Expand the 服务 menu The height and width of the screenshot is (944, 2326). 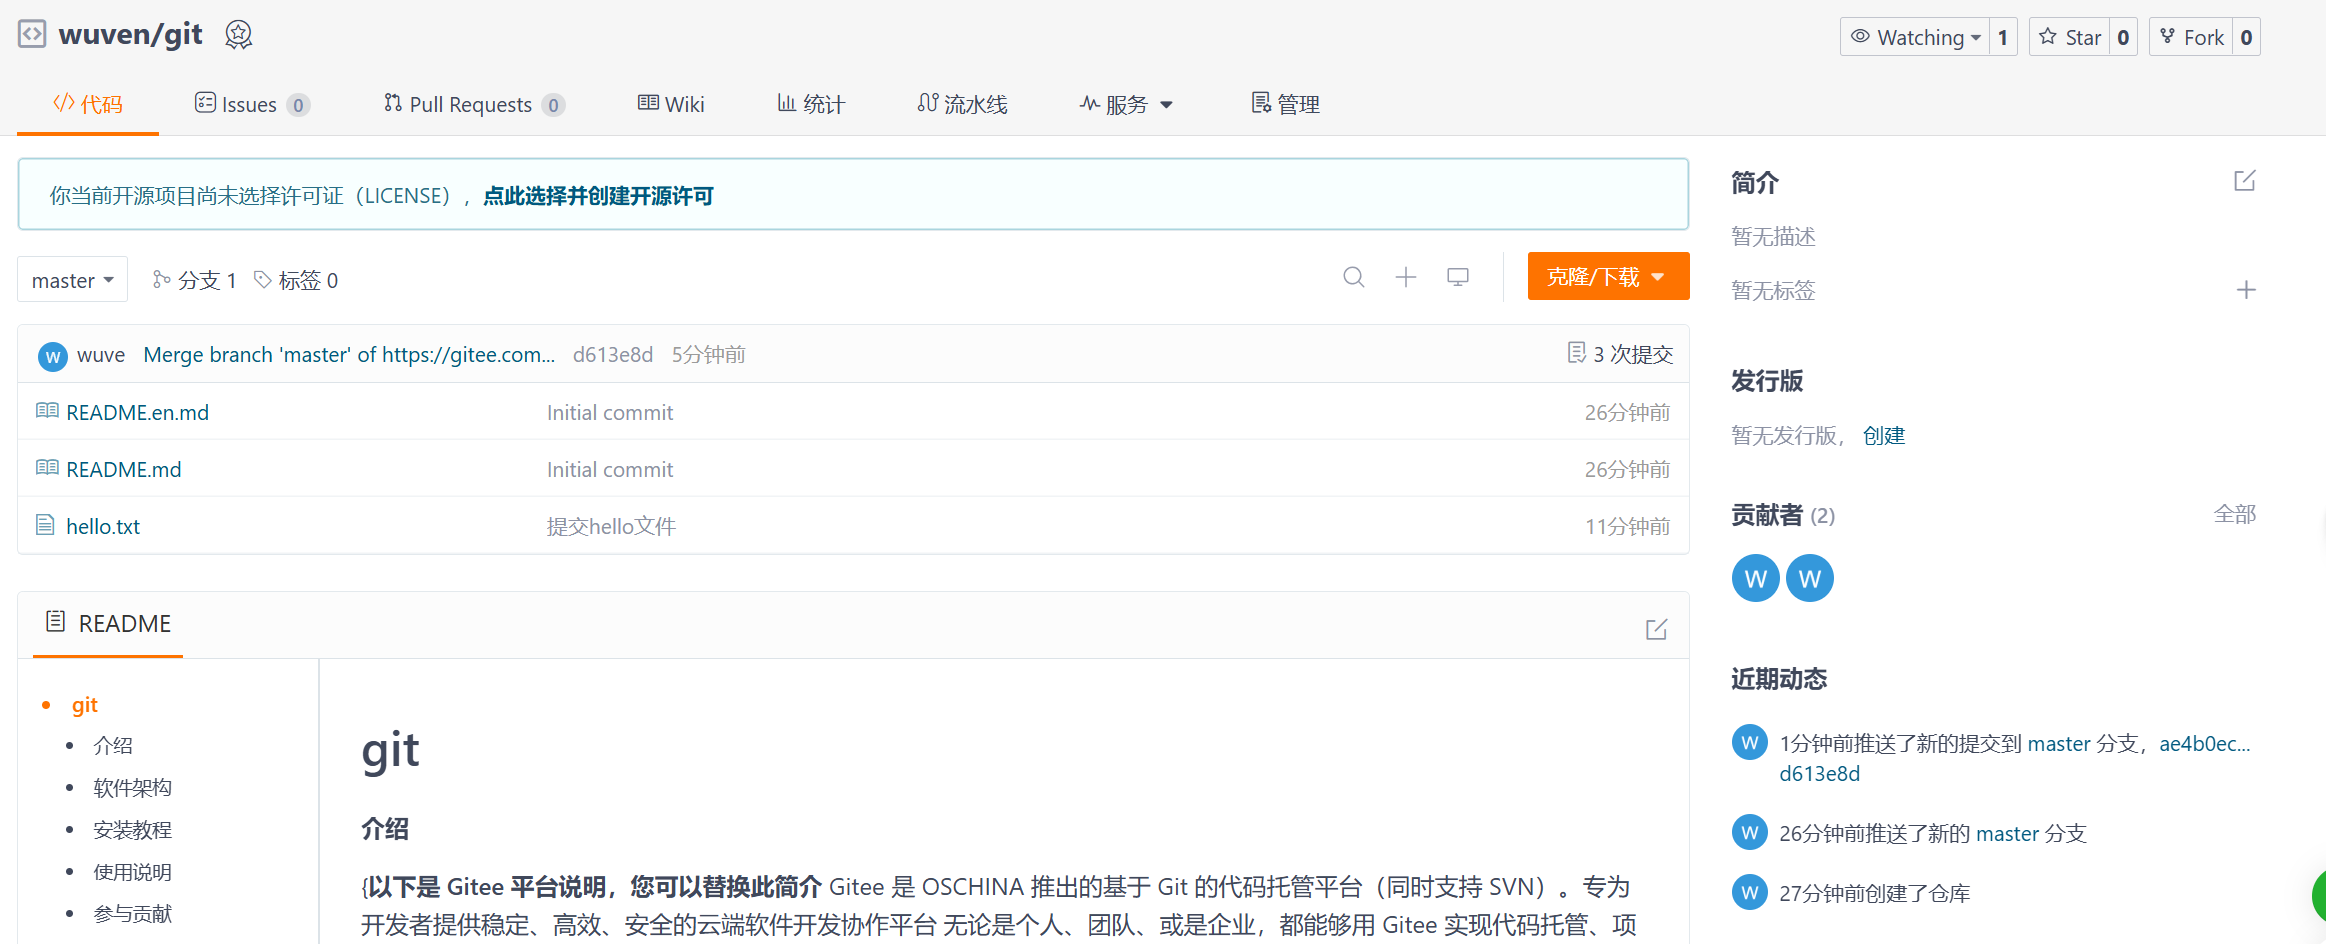[x=1126, y=104]
